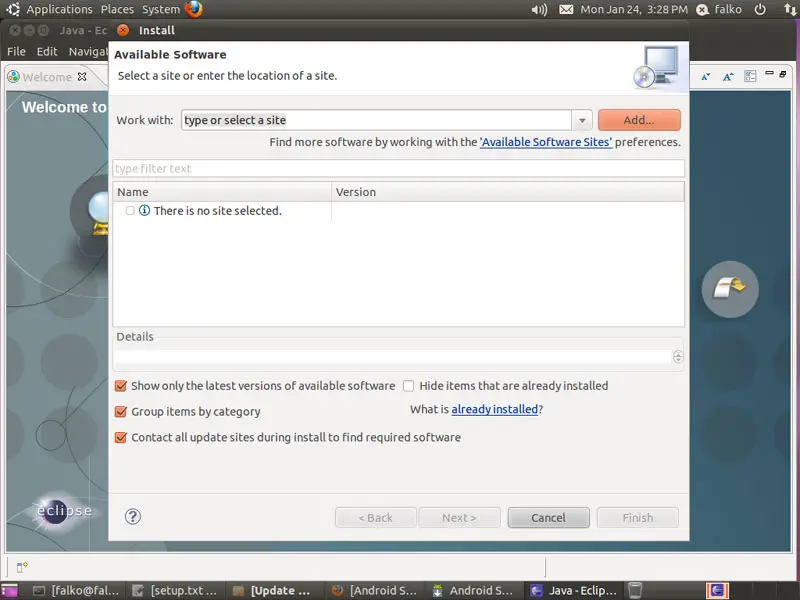The width and height of the screenshot is (800, 600).
Task: Open the trash icon in bottom panel
Action: (x=634, y=590)
